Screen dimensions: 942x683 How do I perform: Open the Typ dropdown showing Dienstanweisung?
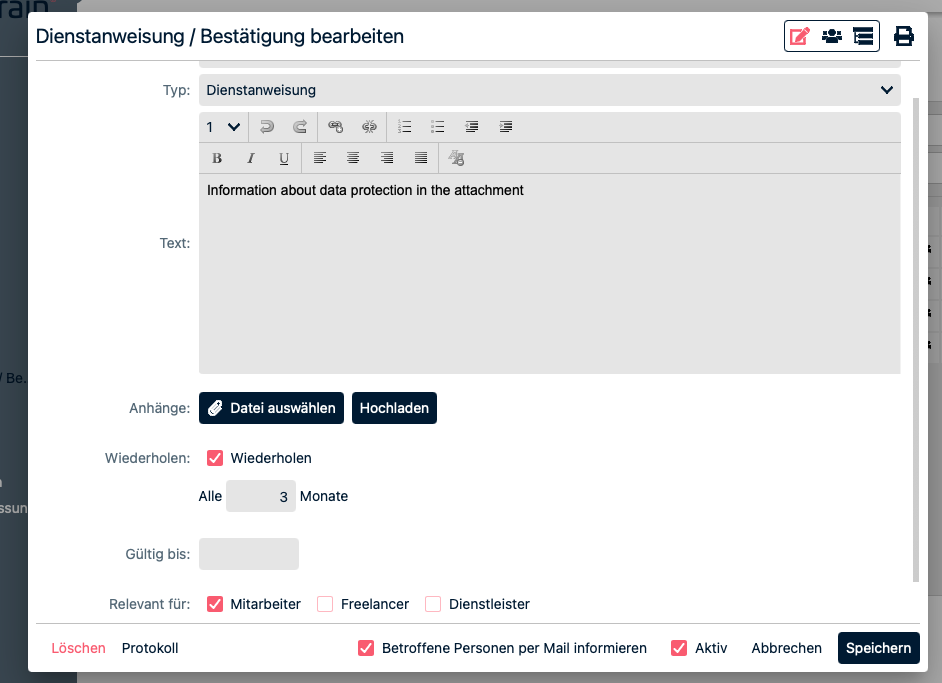549,90
